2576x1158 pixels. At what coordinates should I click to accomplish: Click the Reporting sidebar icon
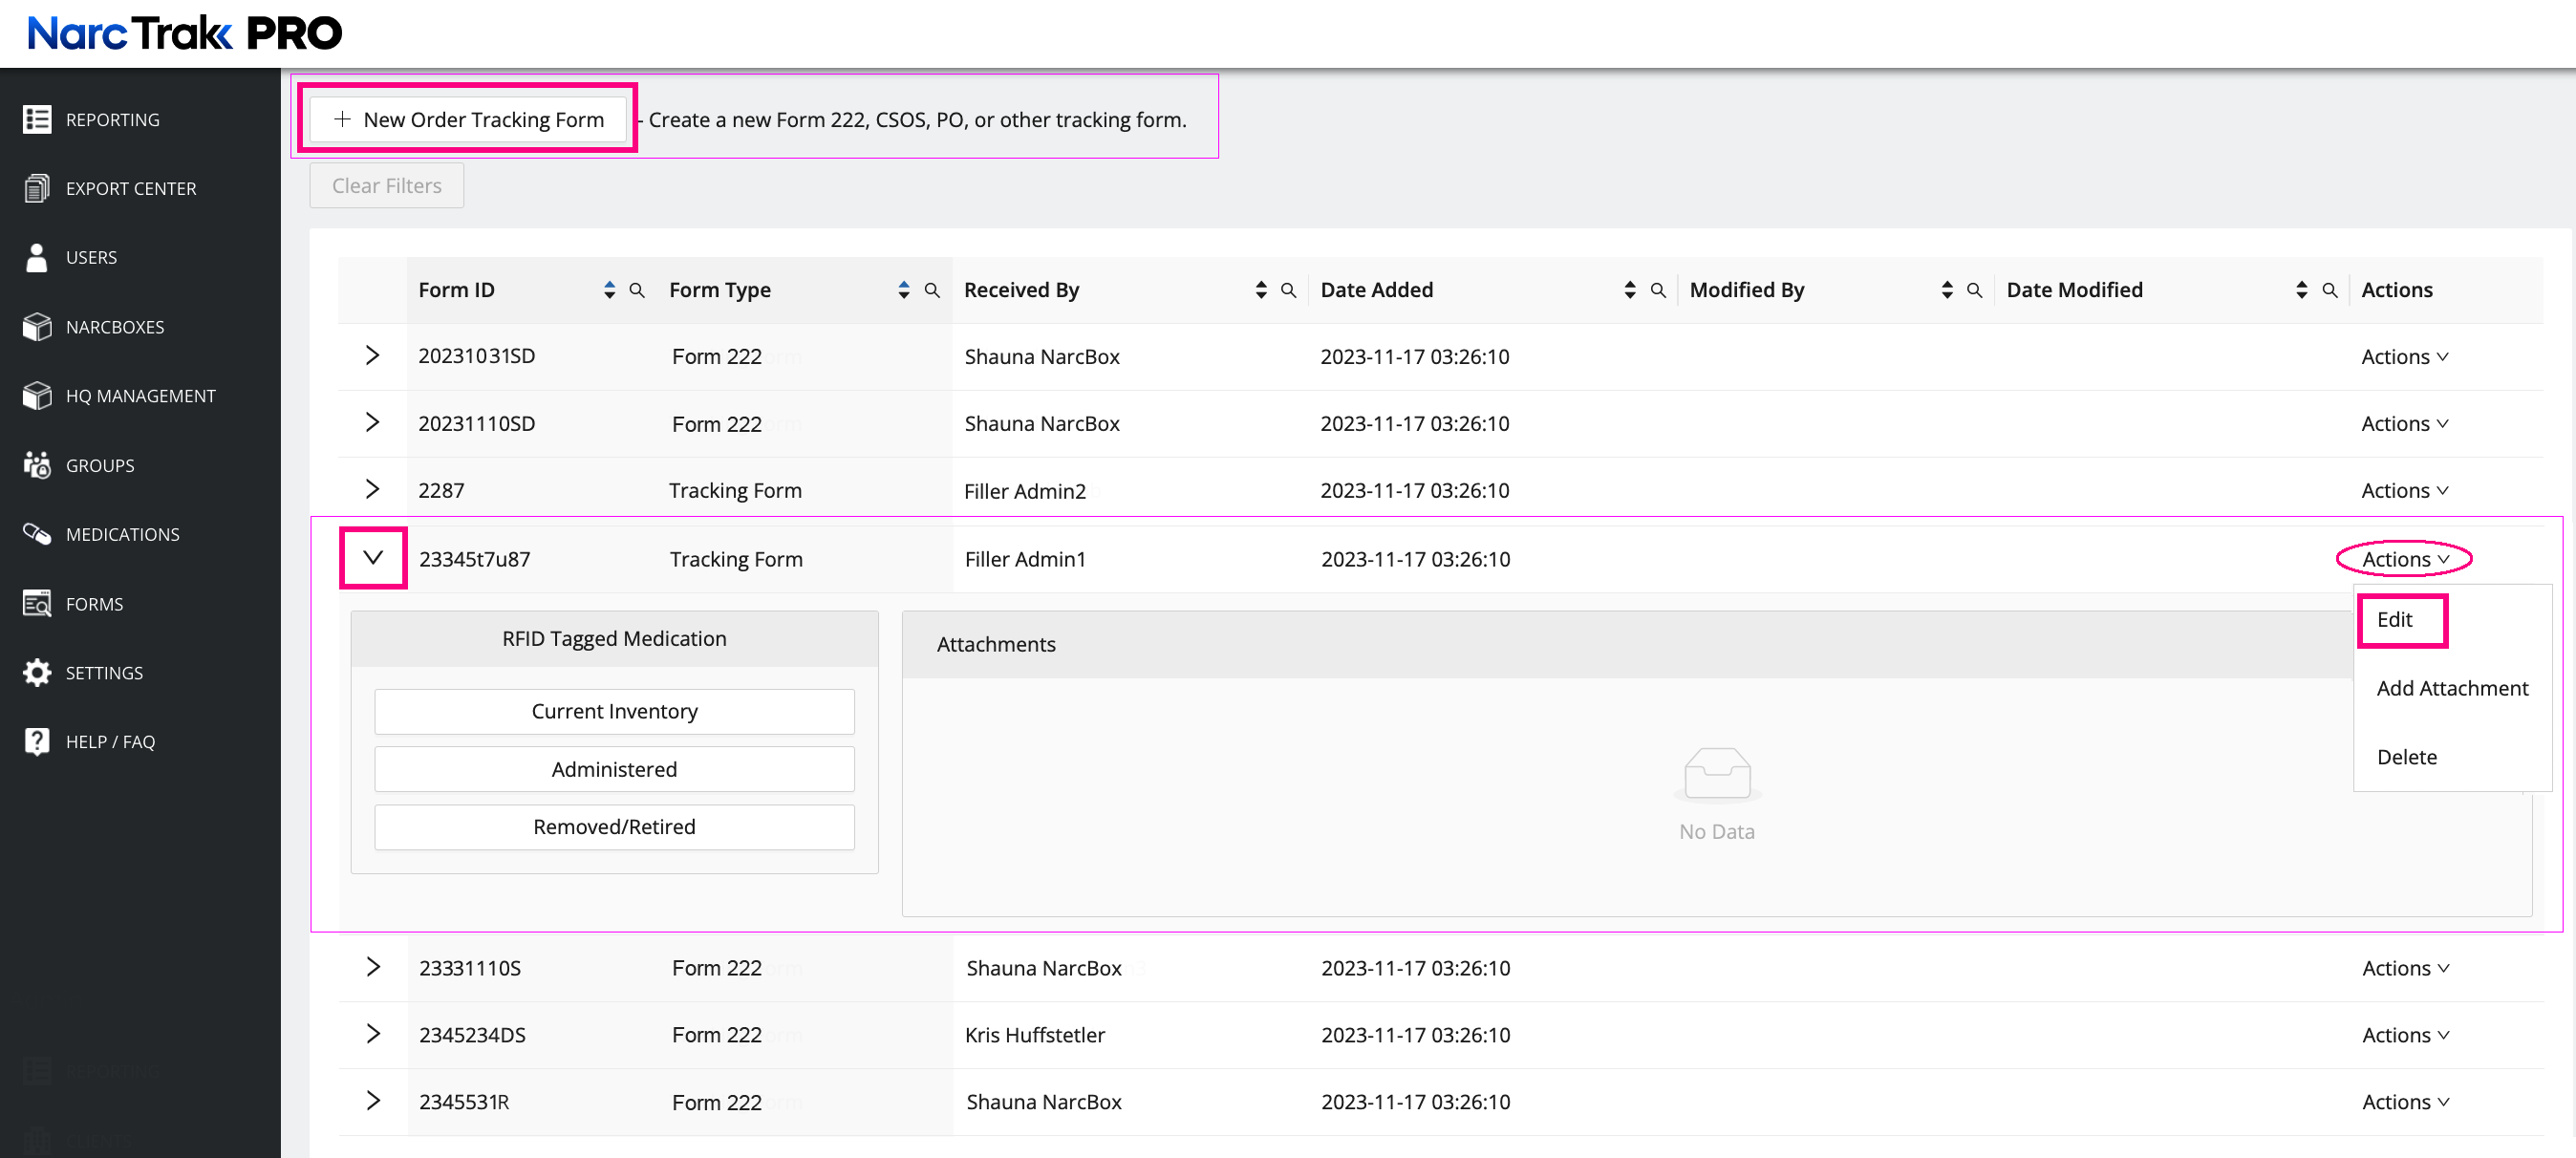click(37, 120)
